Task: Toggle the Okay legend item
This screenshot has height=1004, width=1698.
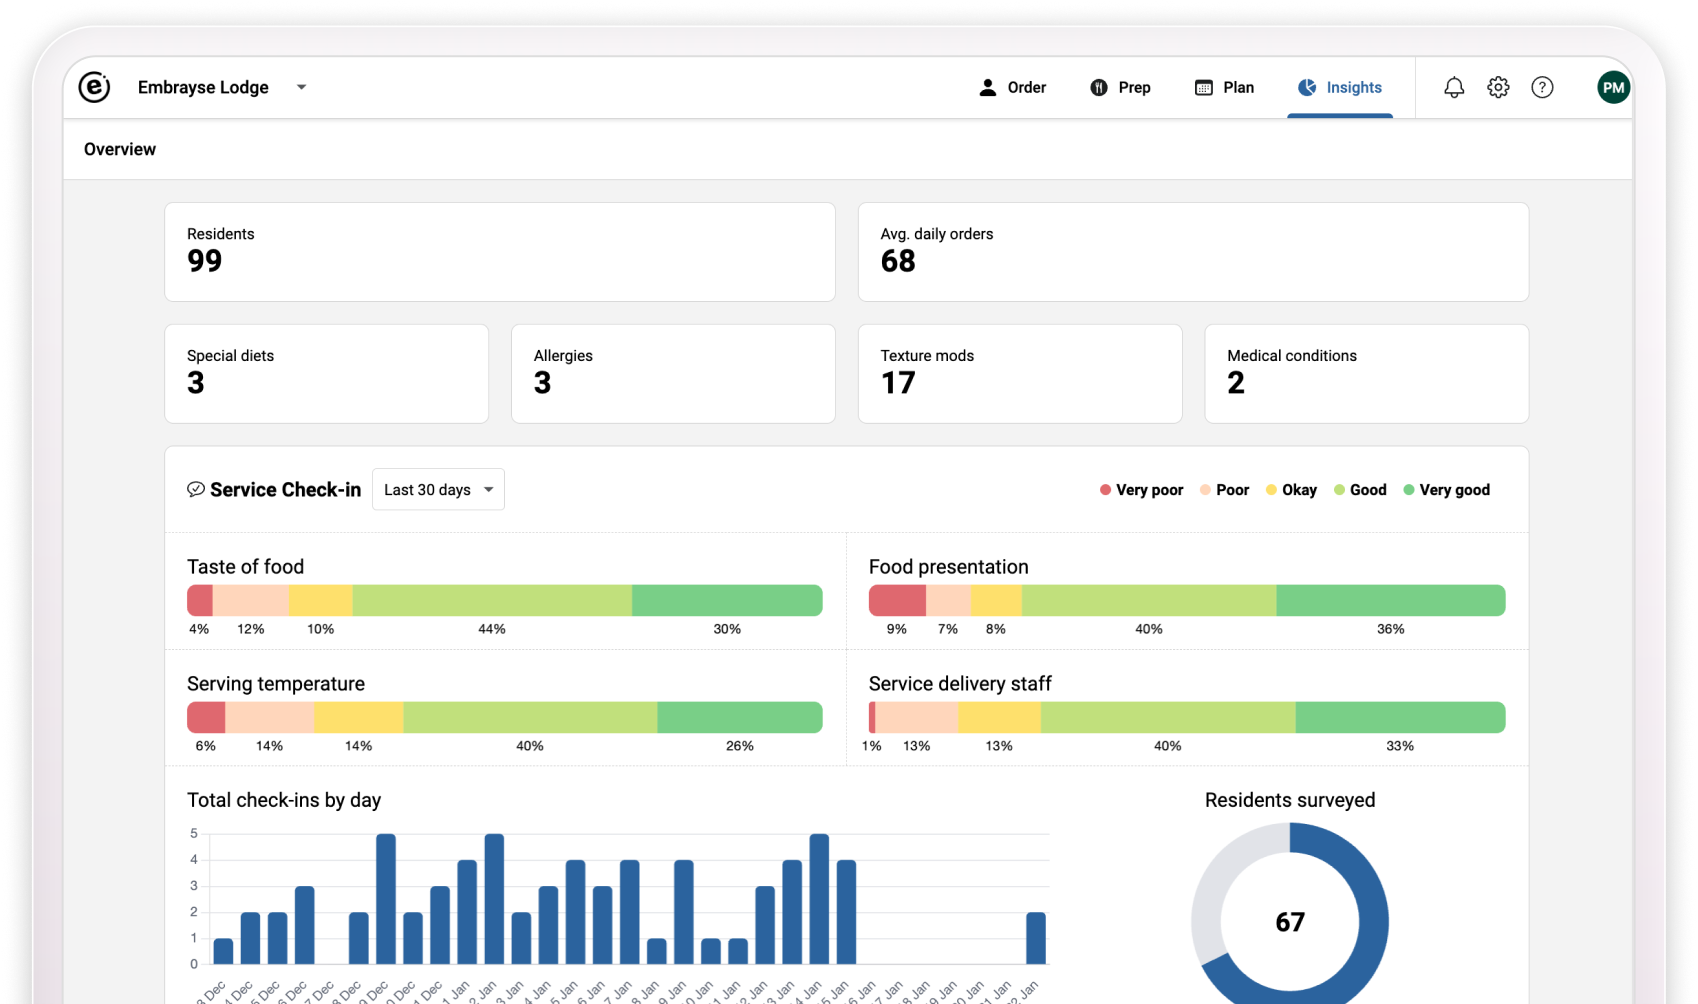Action: [x=1291, y=490]
